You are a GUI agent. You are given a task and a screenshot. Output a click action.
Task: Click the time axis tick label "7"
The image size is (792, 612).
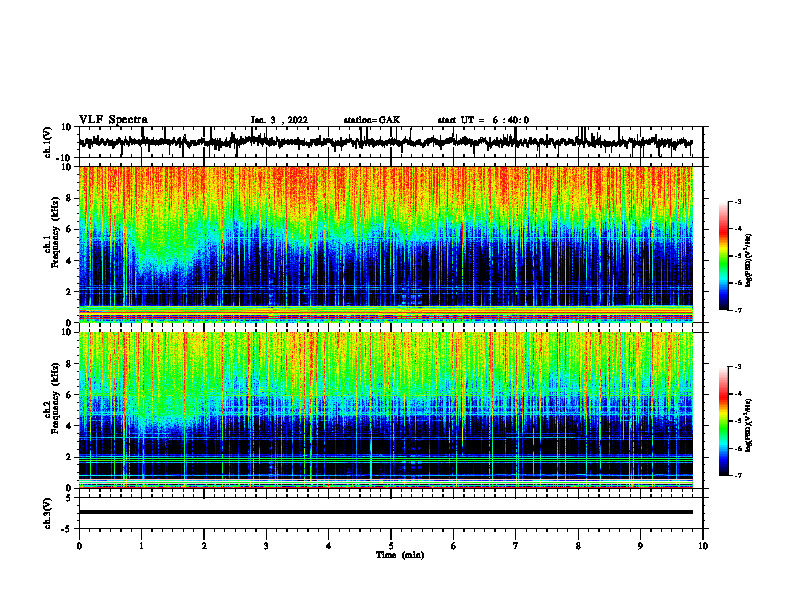(516, 546)
